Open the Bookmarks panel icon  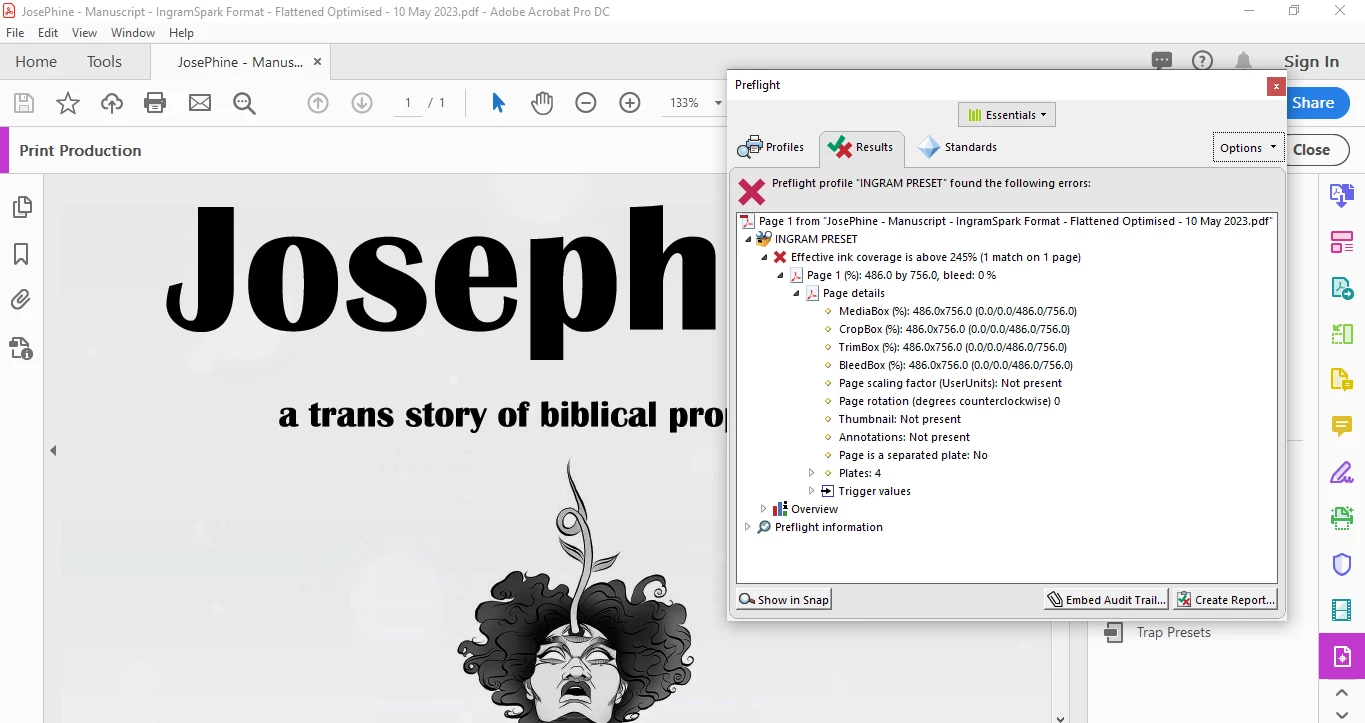21,254
